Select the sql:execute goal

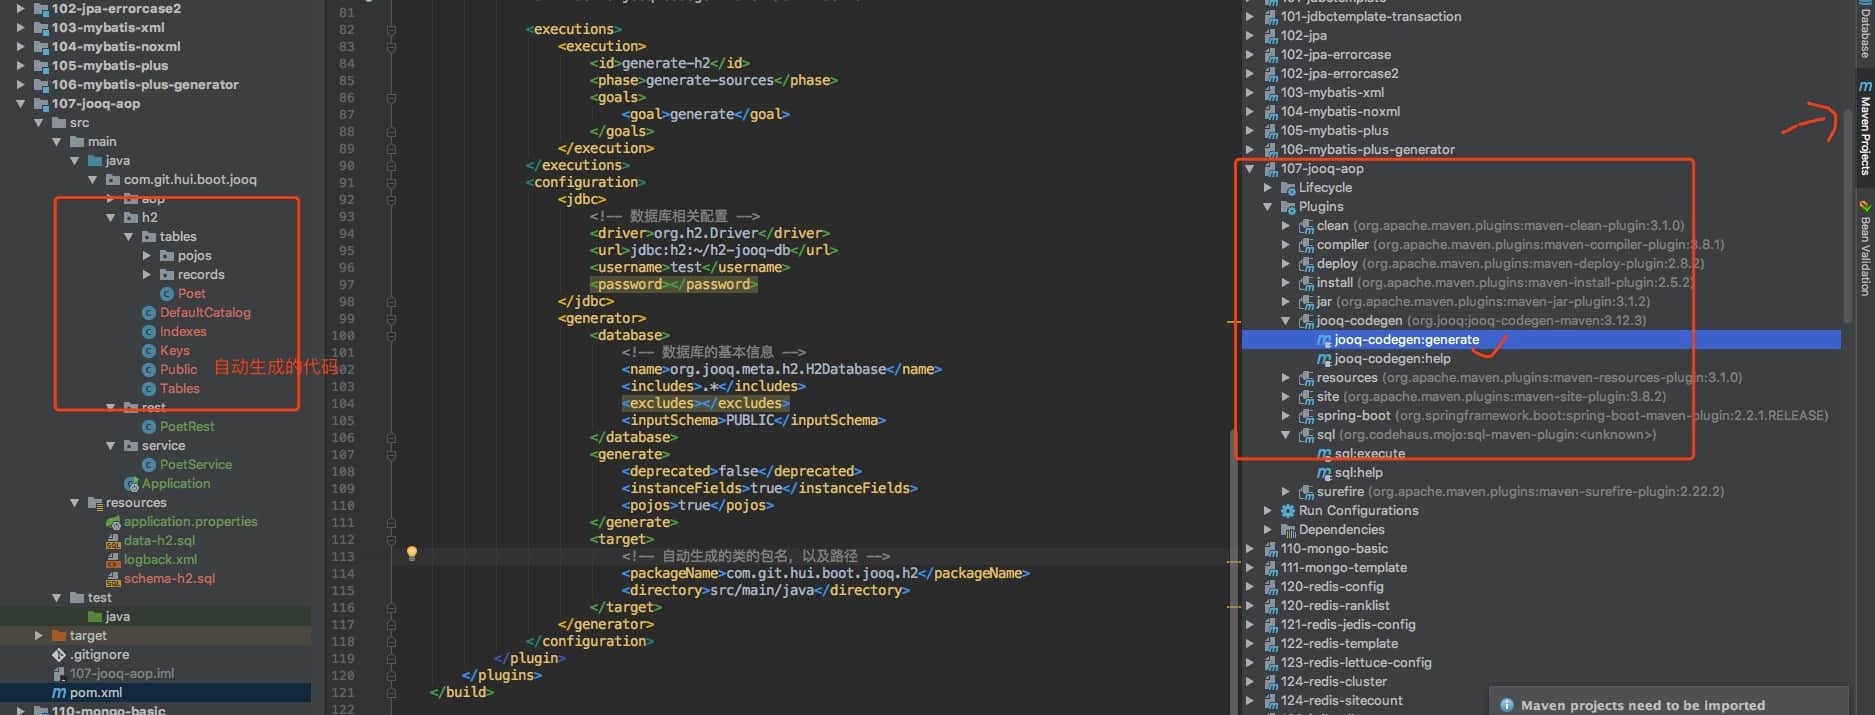click(1369, 454)
